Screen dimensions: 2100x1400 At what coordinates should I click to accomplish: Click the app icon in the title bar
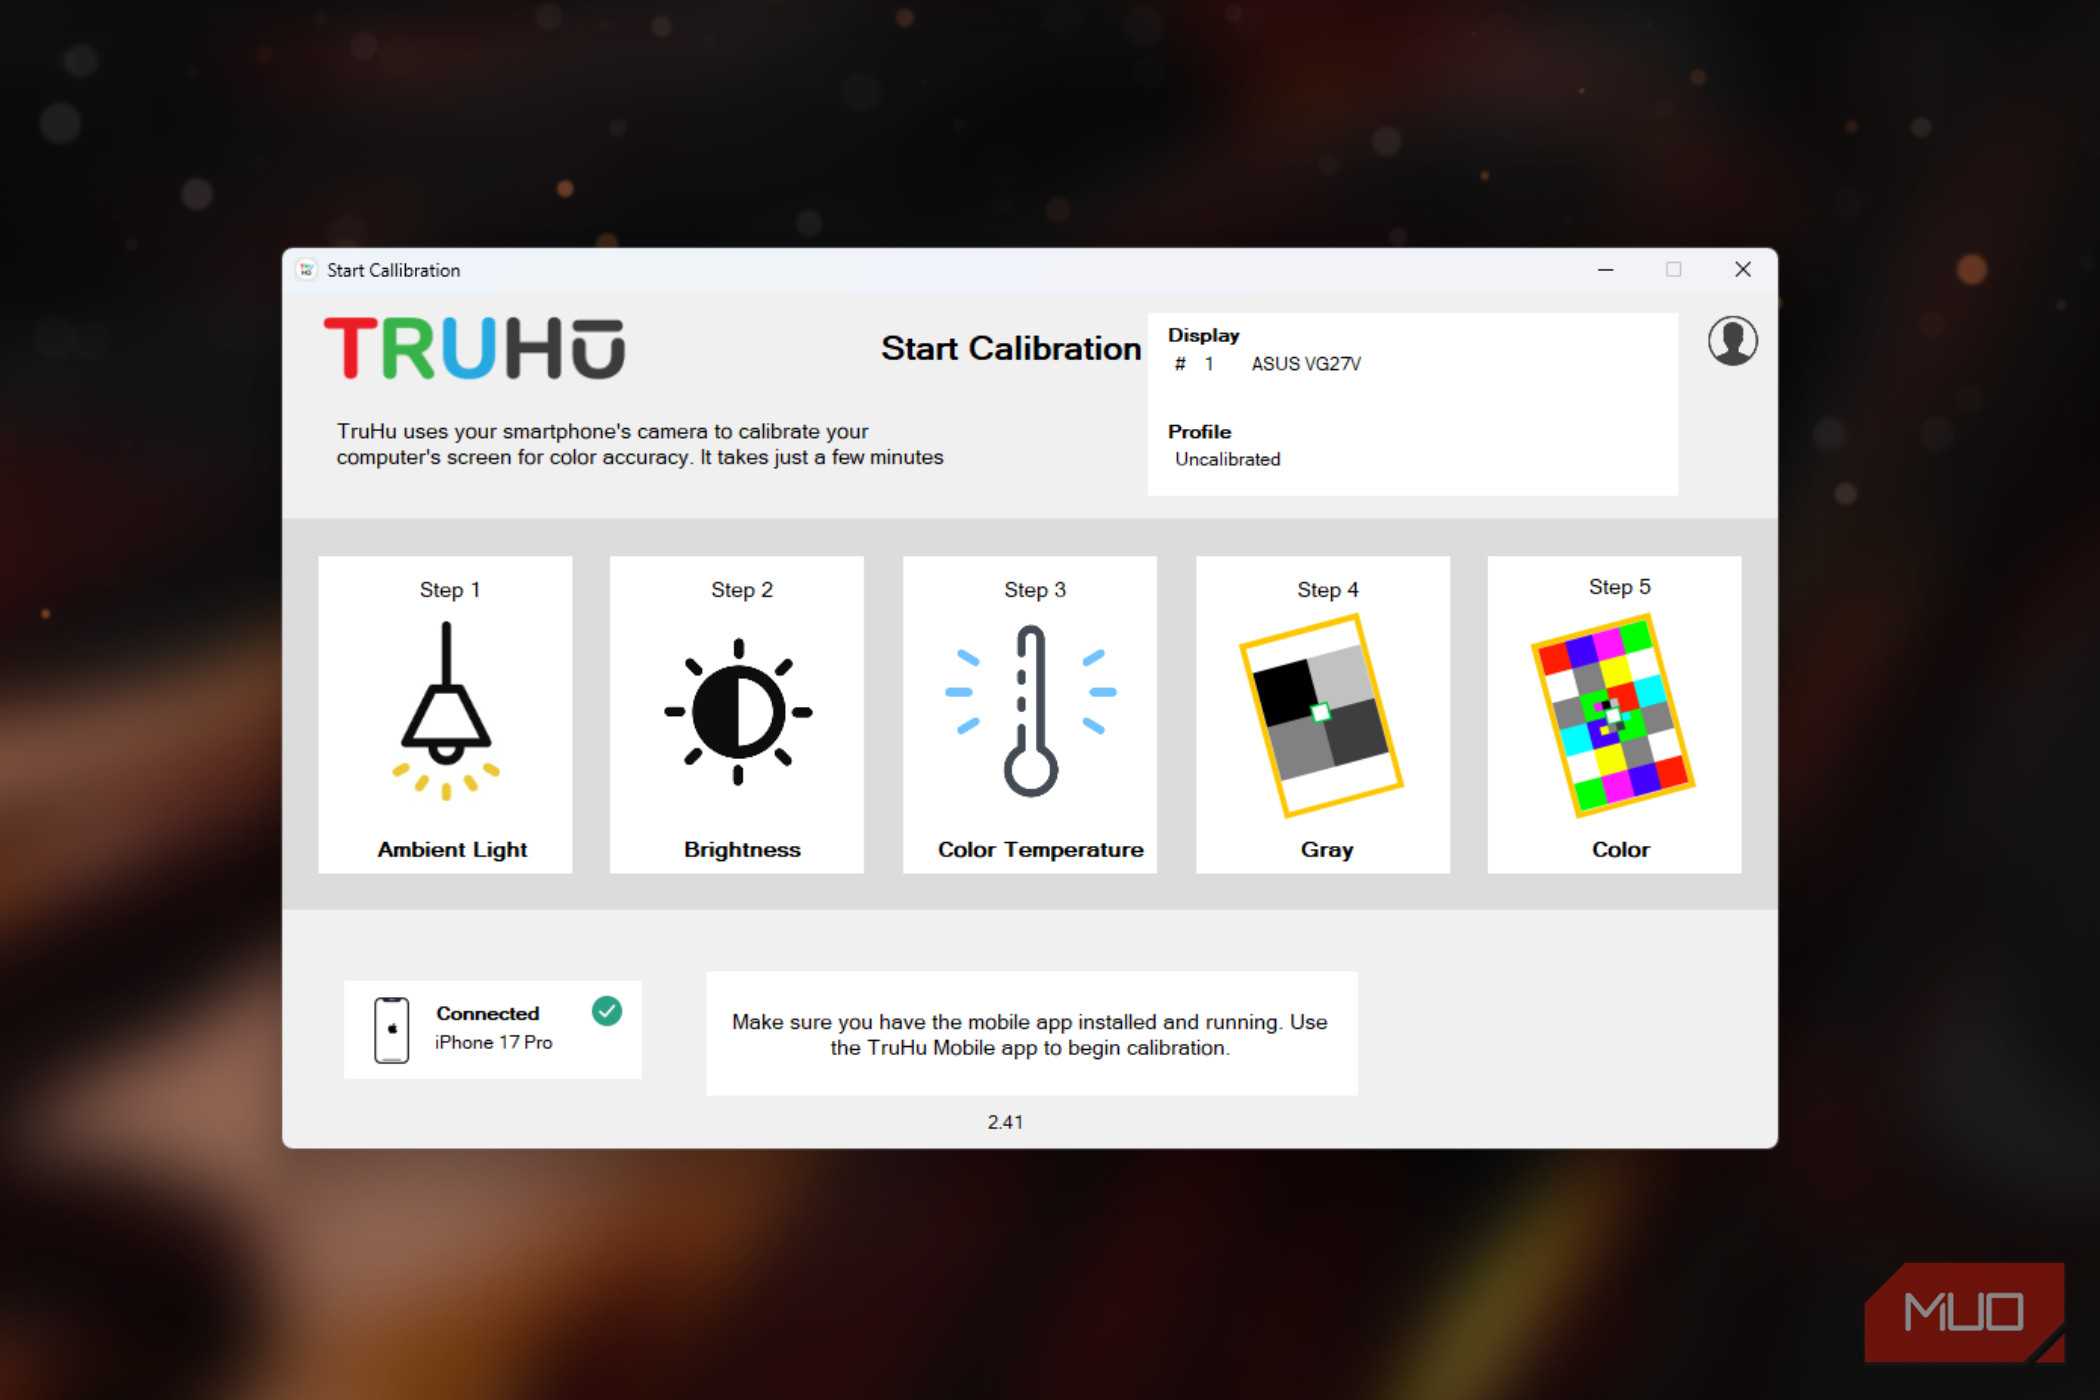pos(306,270)
